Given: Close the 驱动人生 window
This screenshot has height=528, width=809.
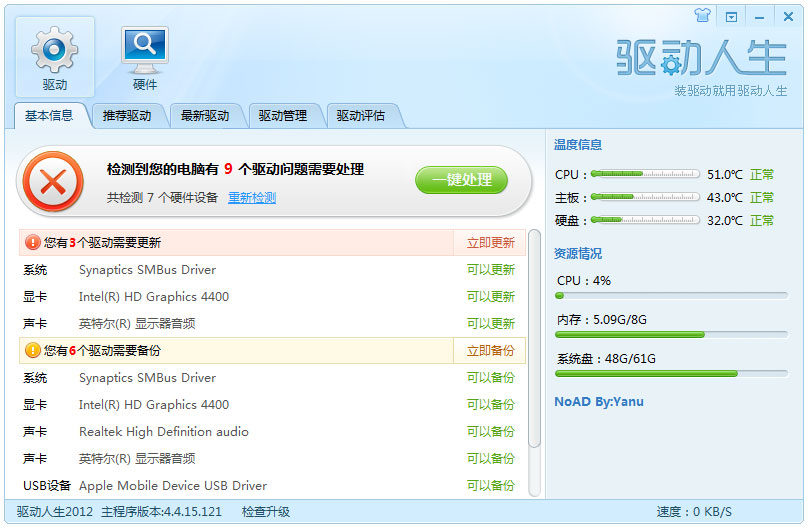Looking at the screenshot, I should click(788, 17).
